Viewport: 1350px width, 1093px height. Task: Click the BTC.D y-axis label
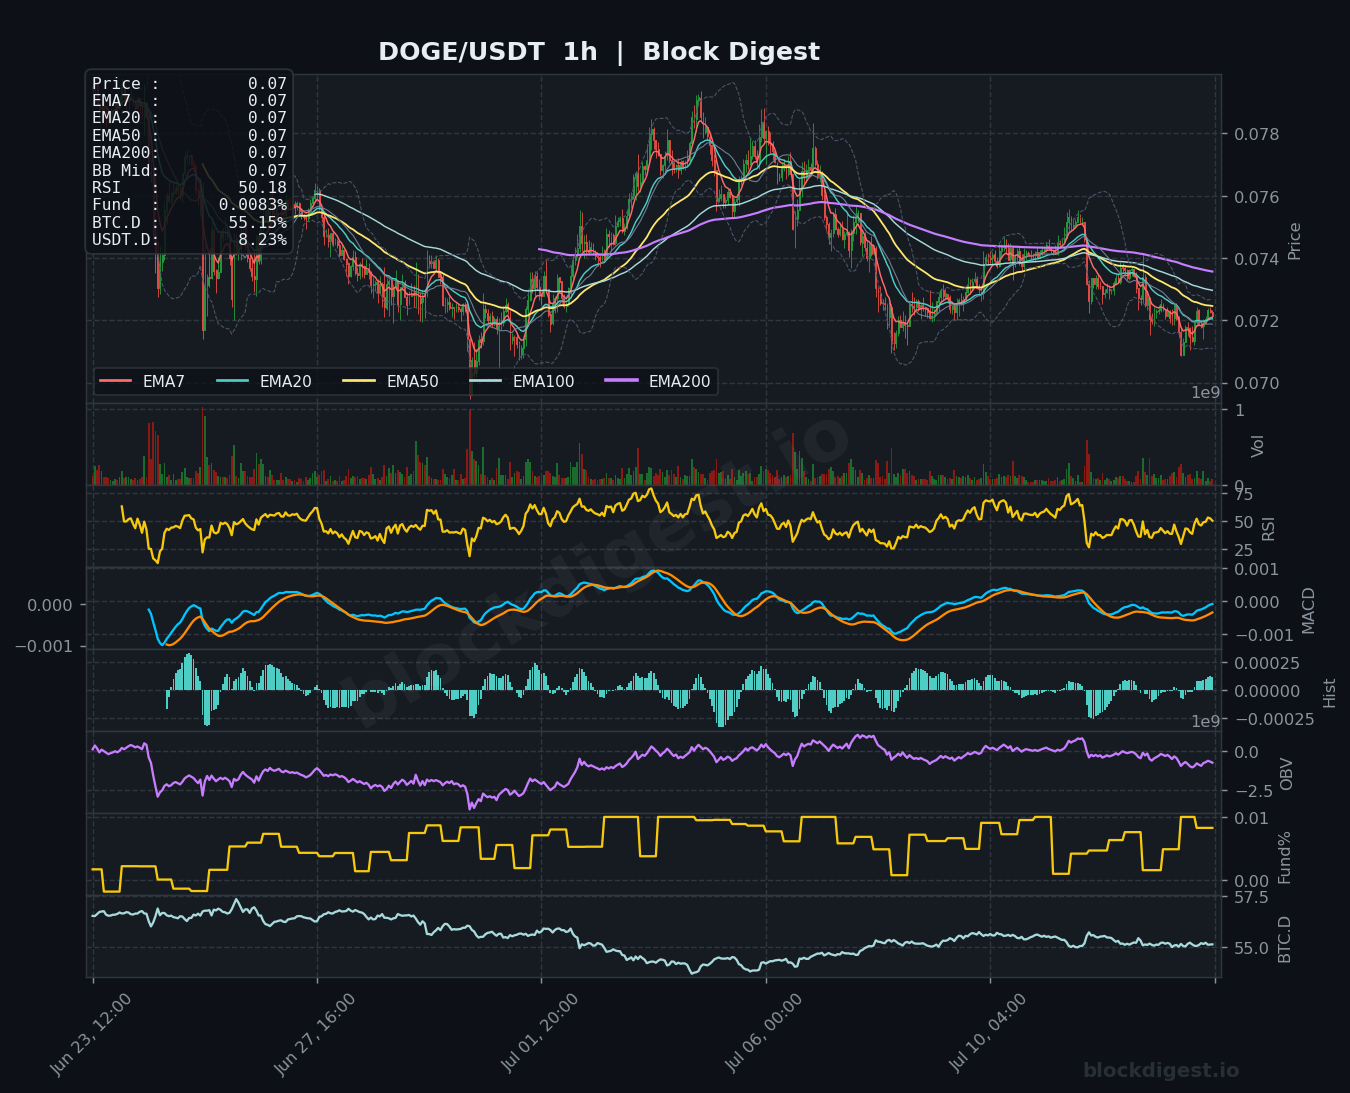coord(1285,939)
